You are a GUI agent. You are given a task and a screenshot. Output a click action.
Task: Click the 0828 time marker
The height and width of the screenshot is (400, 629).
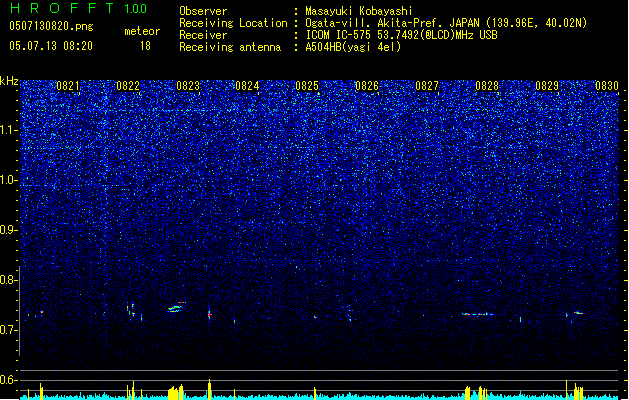487,85
